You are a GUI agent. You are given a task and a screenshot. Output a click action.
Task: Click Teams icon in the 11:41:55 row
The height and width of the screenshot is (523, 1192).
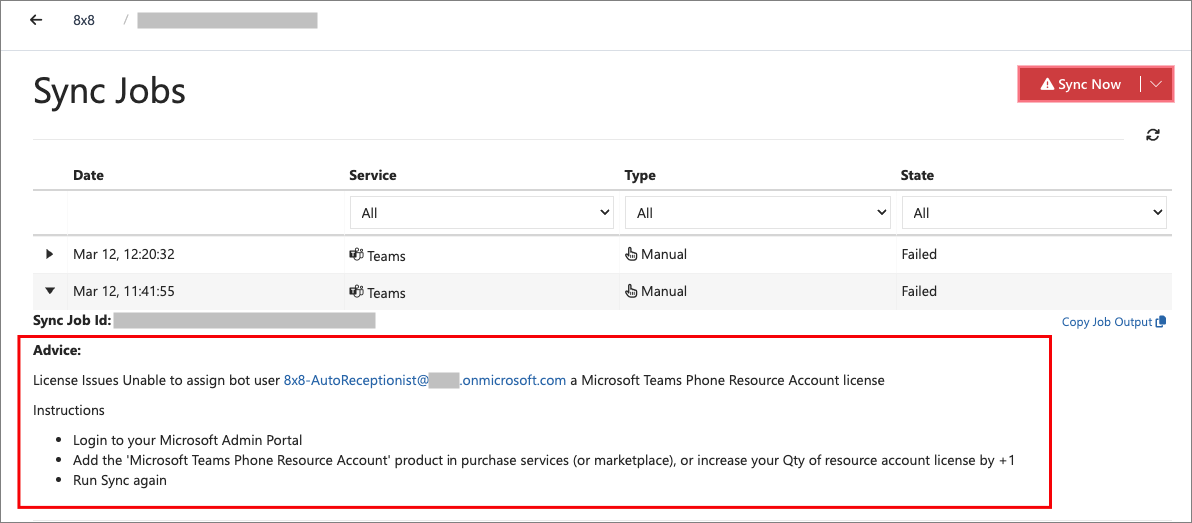356,291
